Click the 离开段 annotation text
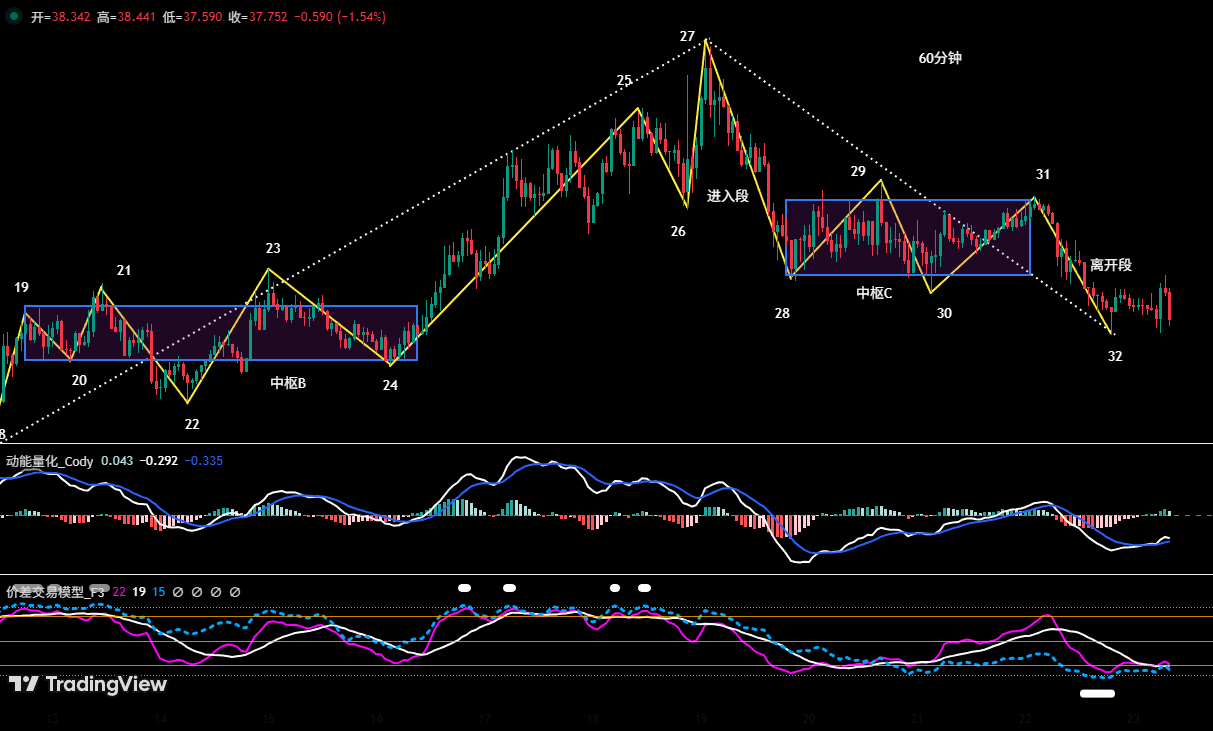 [1111, 265]
